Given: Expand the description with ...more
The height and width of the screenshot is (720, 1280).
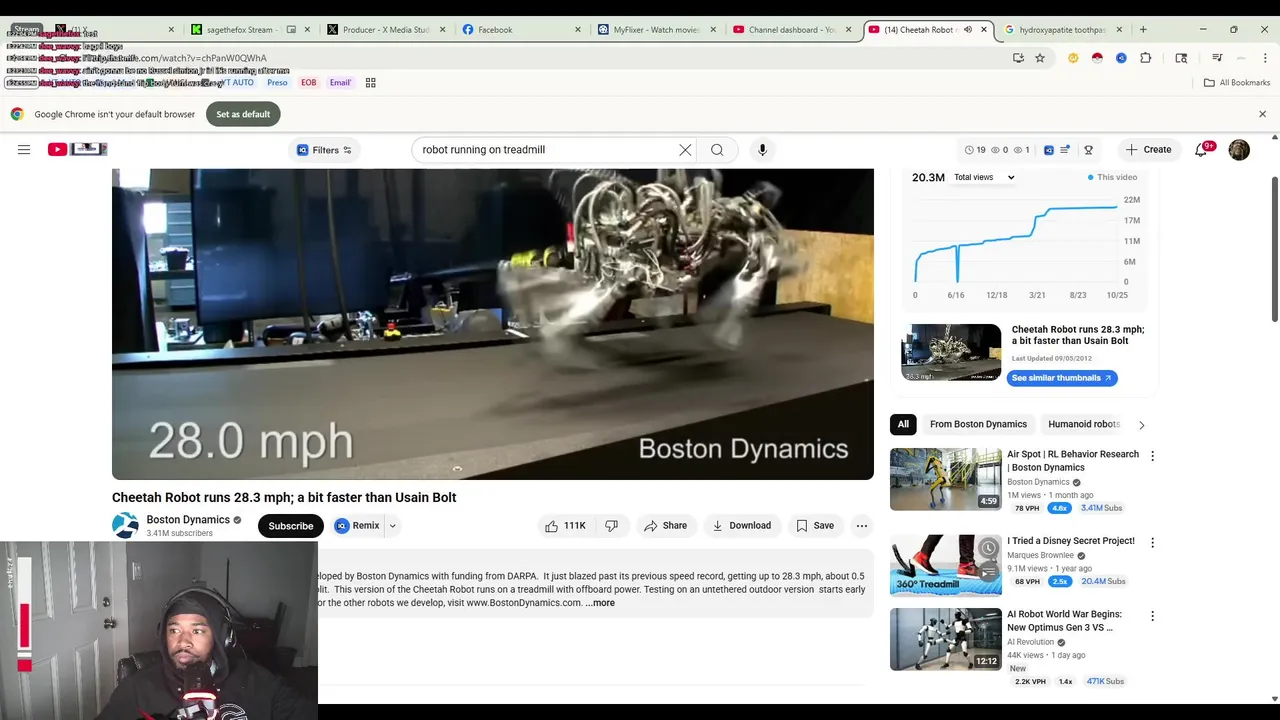Looking at the screenshot, I should [x=600, y=603].
